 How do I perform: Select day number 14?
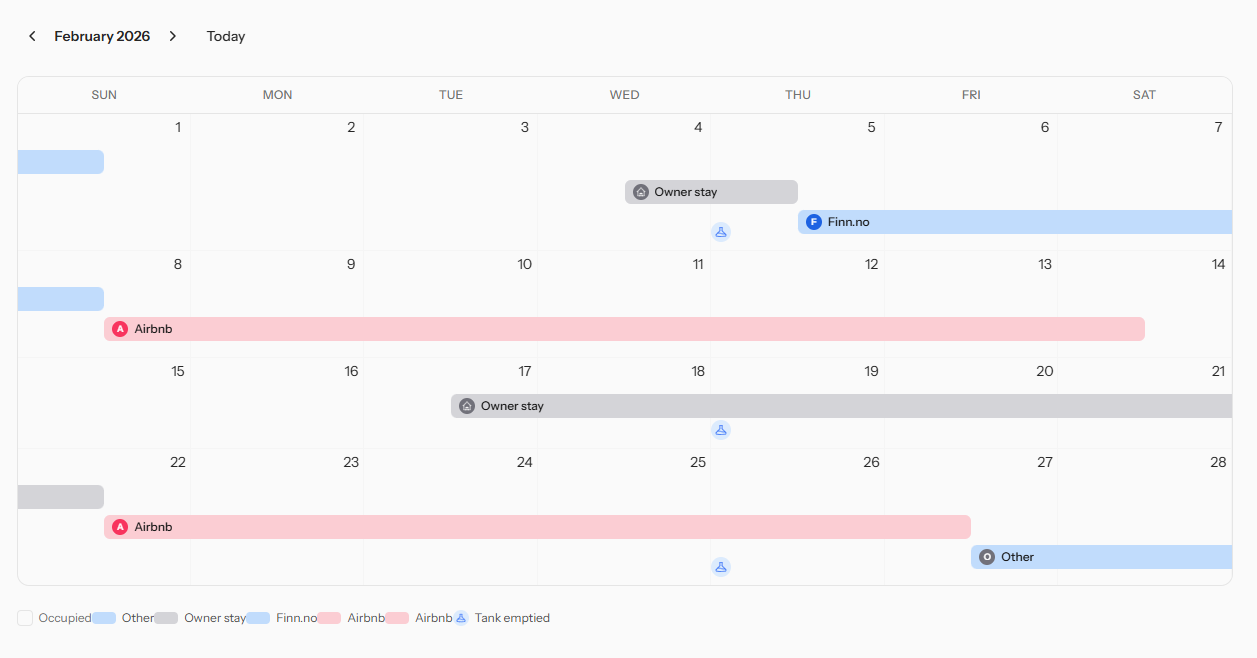(1218, 264)
